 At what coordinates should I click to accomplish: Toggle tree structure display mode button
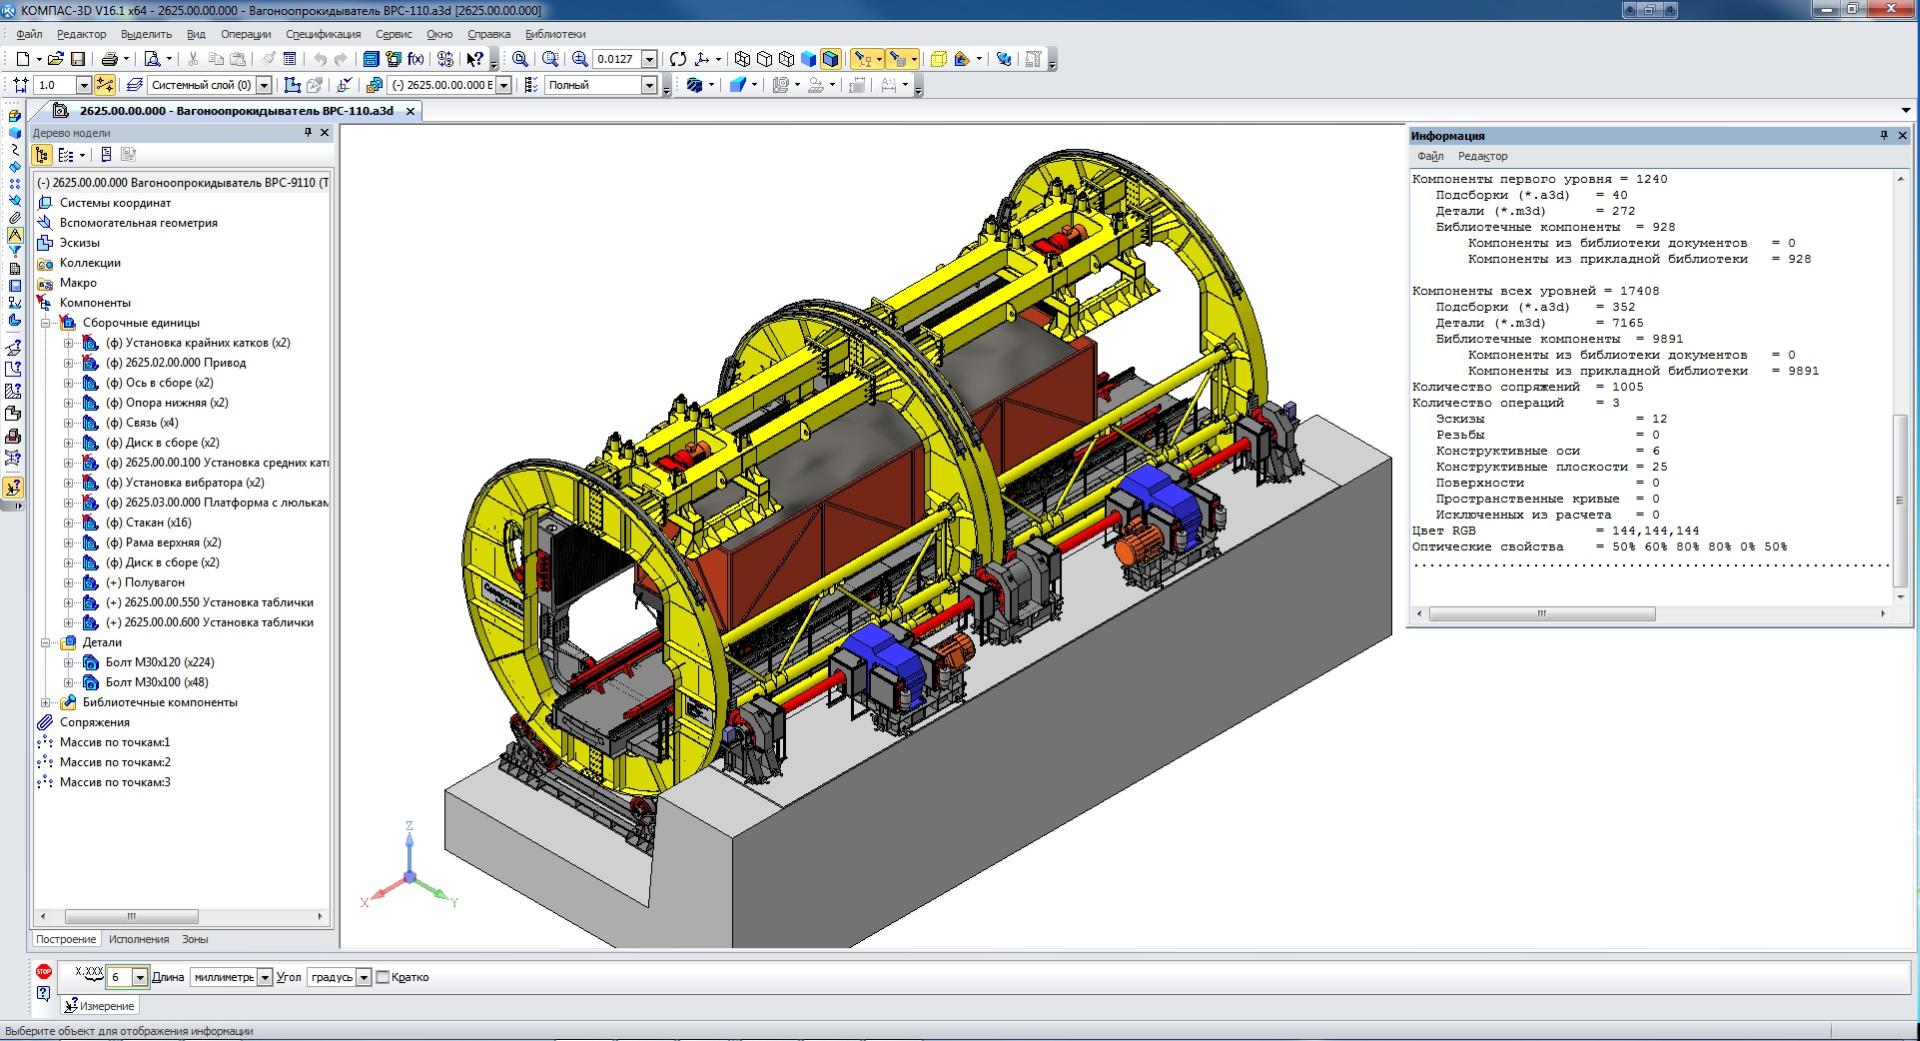pos(41,155)
